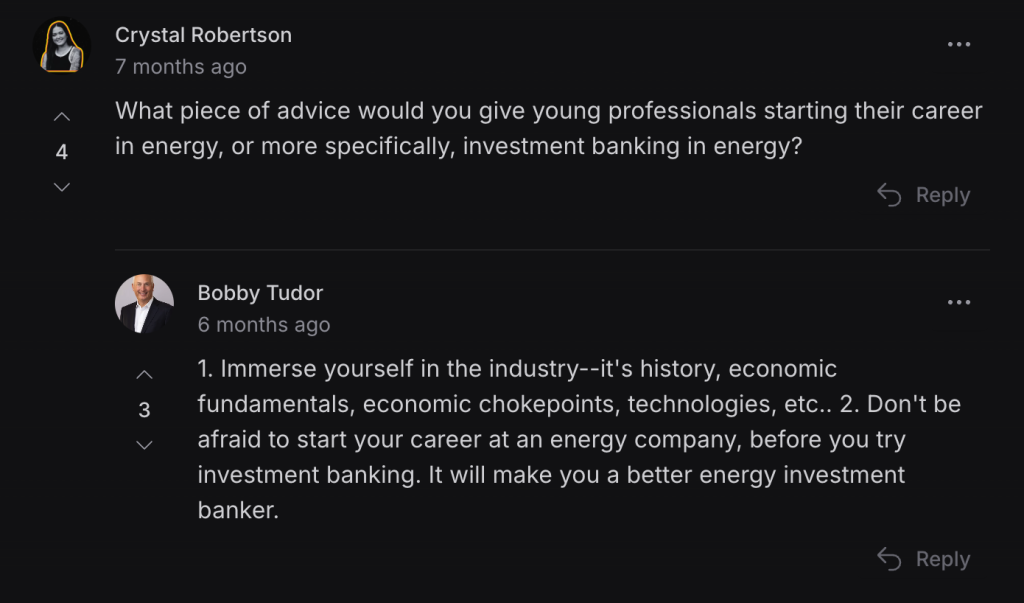Click reply arrow icon under Crystal's question
Screen dimensions: 1024x603
pyautogui.click(x=889, y=195)
